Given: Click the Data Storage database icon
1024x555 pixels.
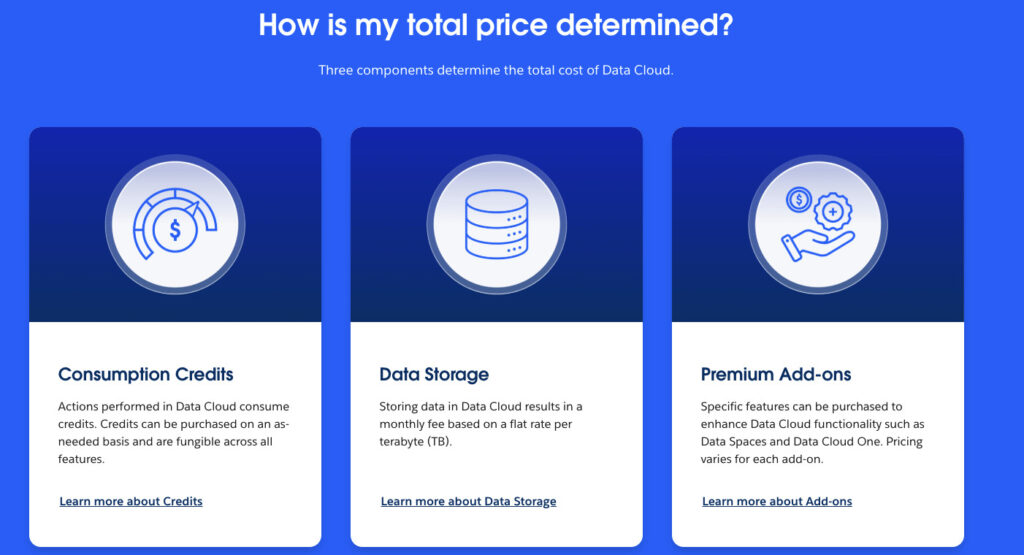Looking at the screenshot, I should (x=496, y=224).
